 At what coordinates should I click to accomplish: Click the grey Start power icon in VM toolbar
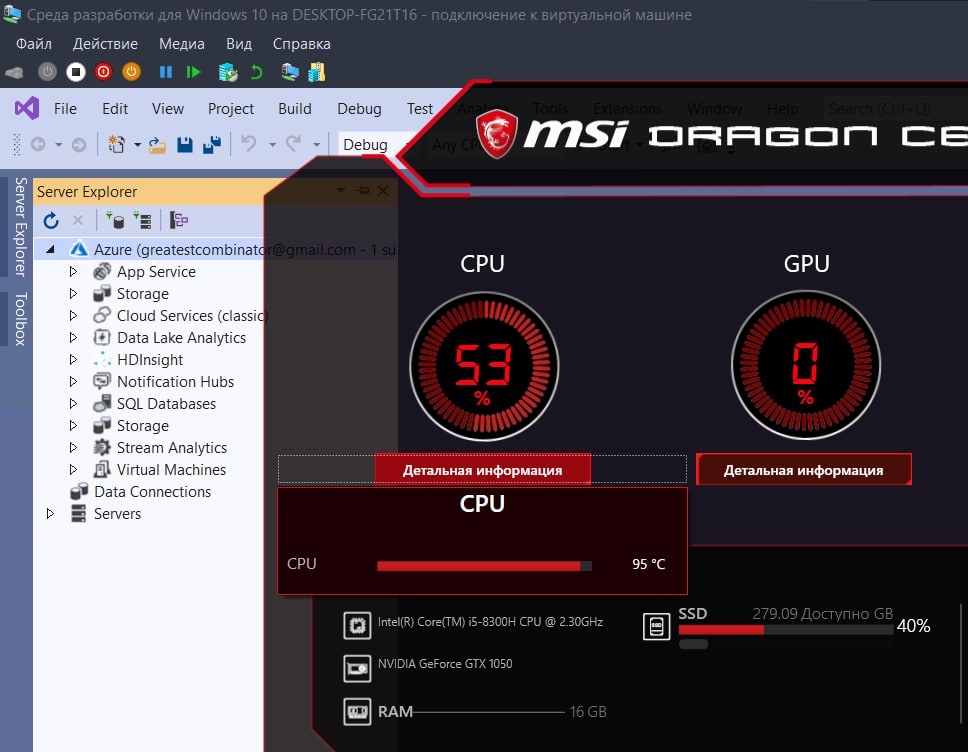pyautogui.click(x=48, y=72)
